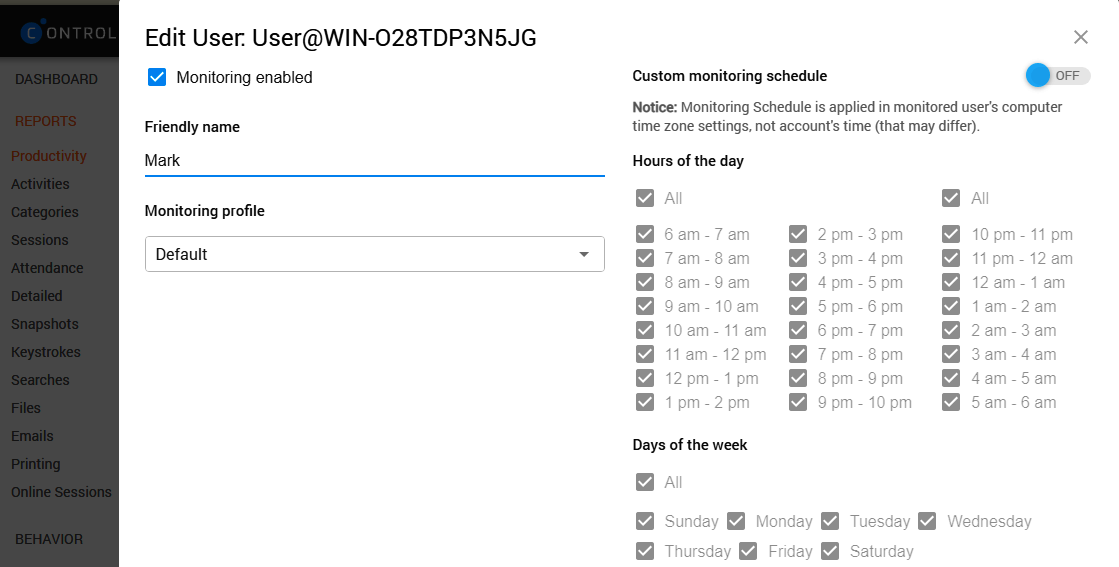Toggle the 12 pm - 1 pm checkbox
1119x567 pixels.
pyautogui.click(x=645, y=378)
